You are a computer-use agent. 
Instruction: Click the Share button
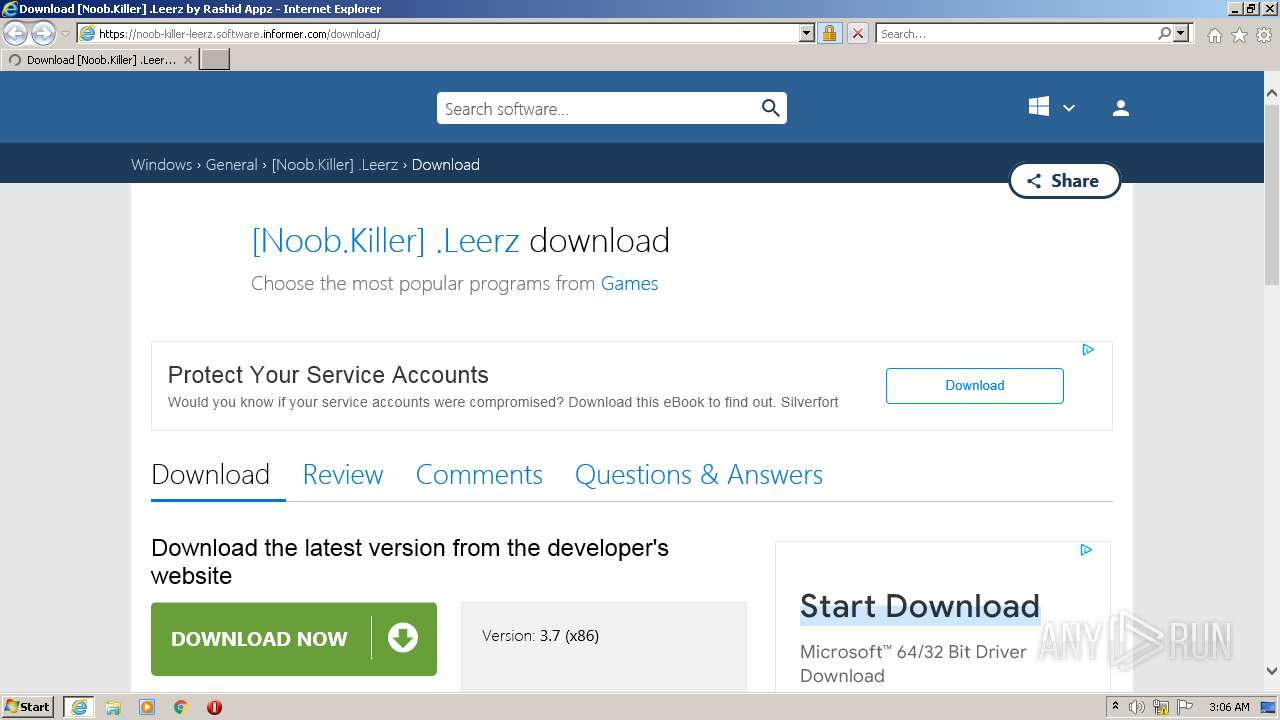click(x=1064, y=181)
